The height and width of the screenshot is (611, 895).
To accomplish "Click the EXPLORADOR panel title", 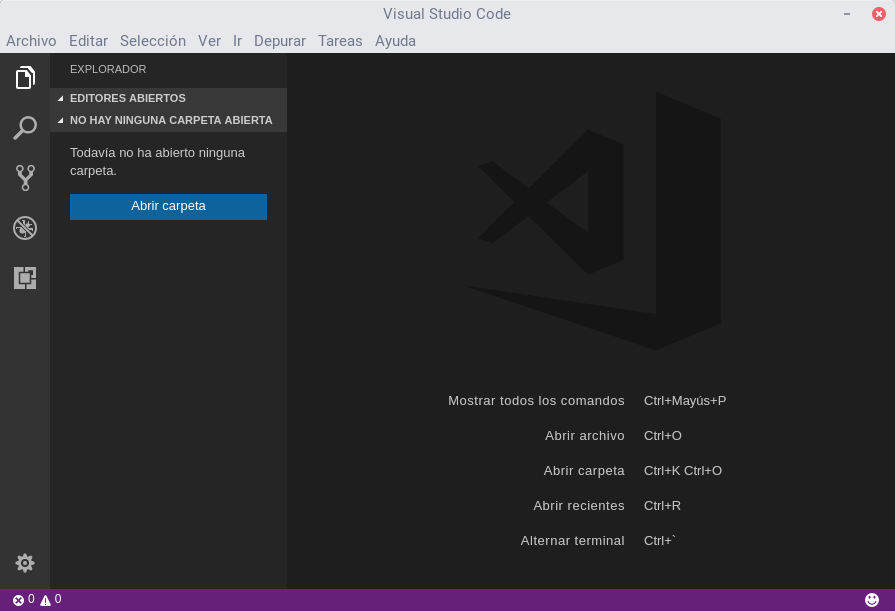I will coord(108,69).
